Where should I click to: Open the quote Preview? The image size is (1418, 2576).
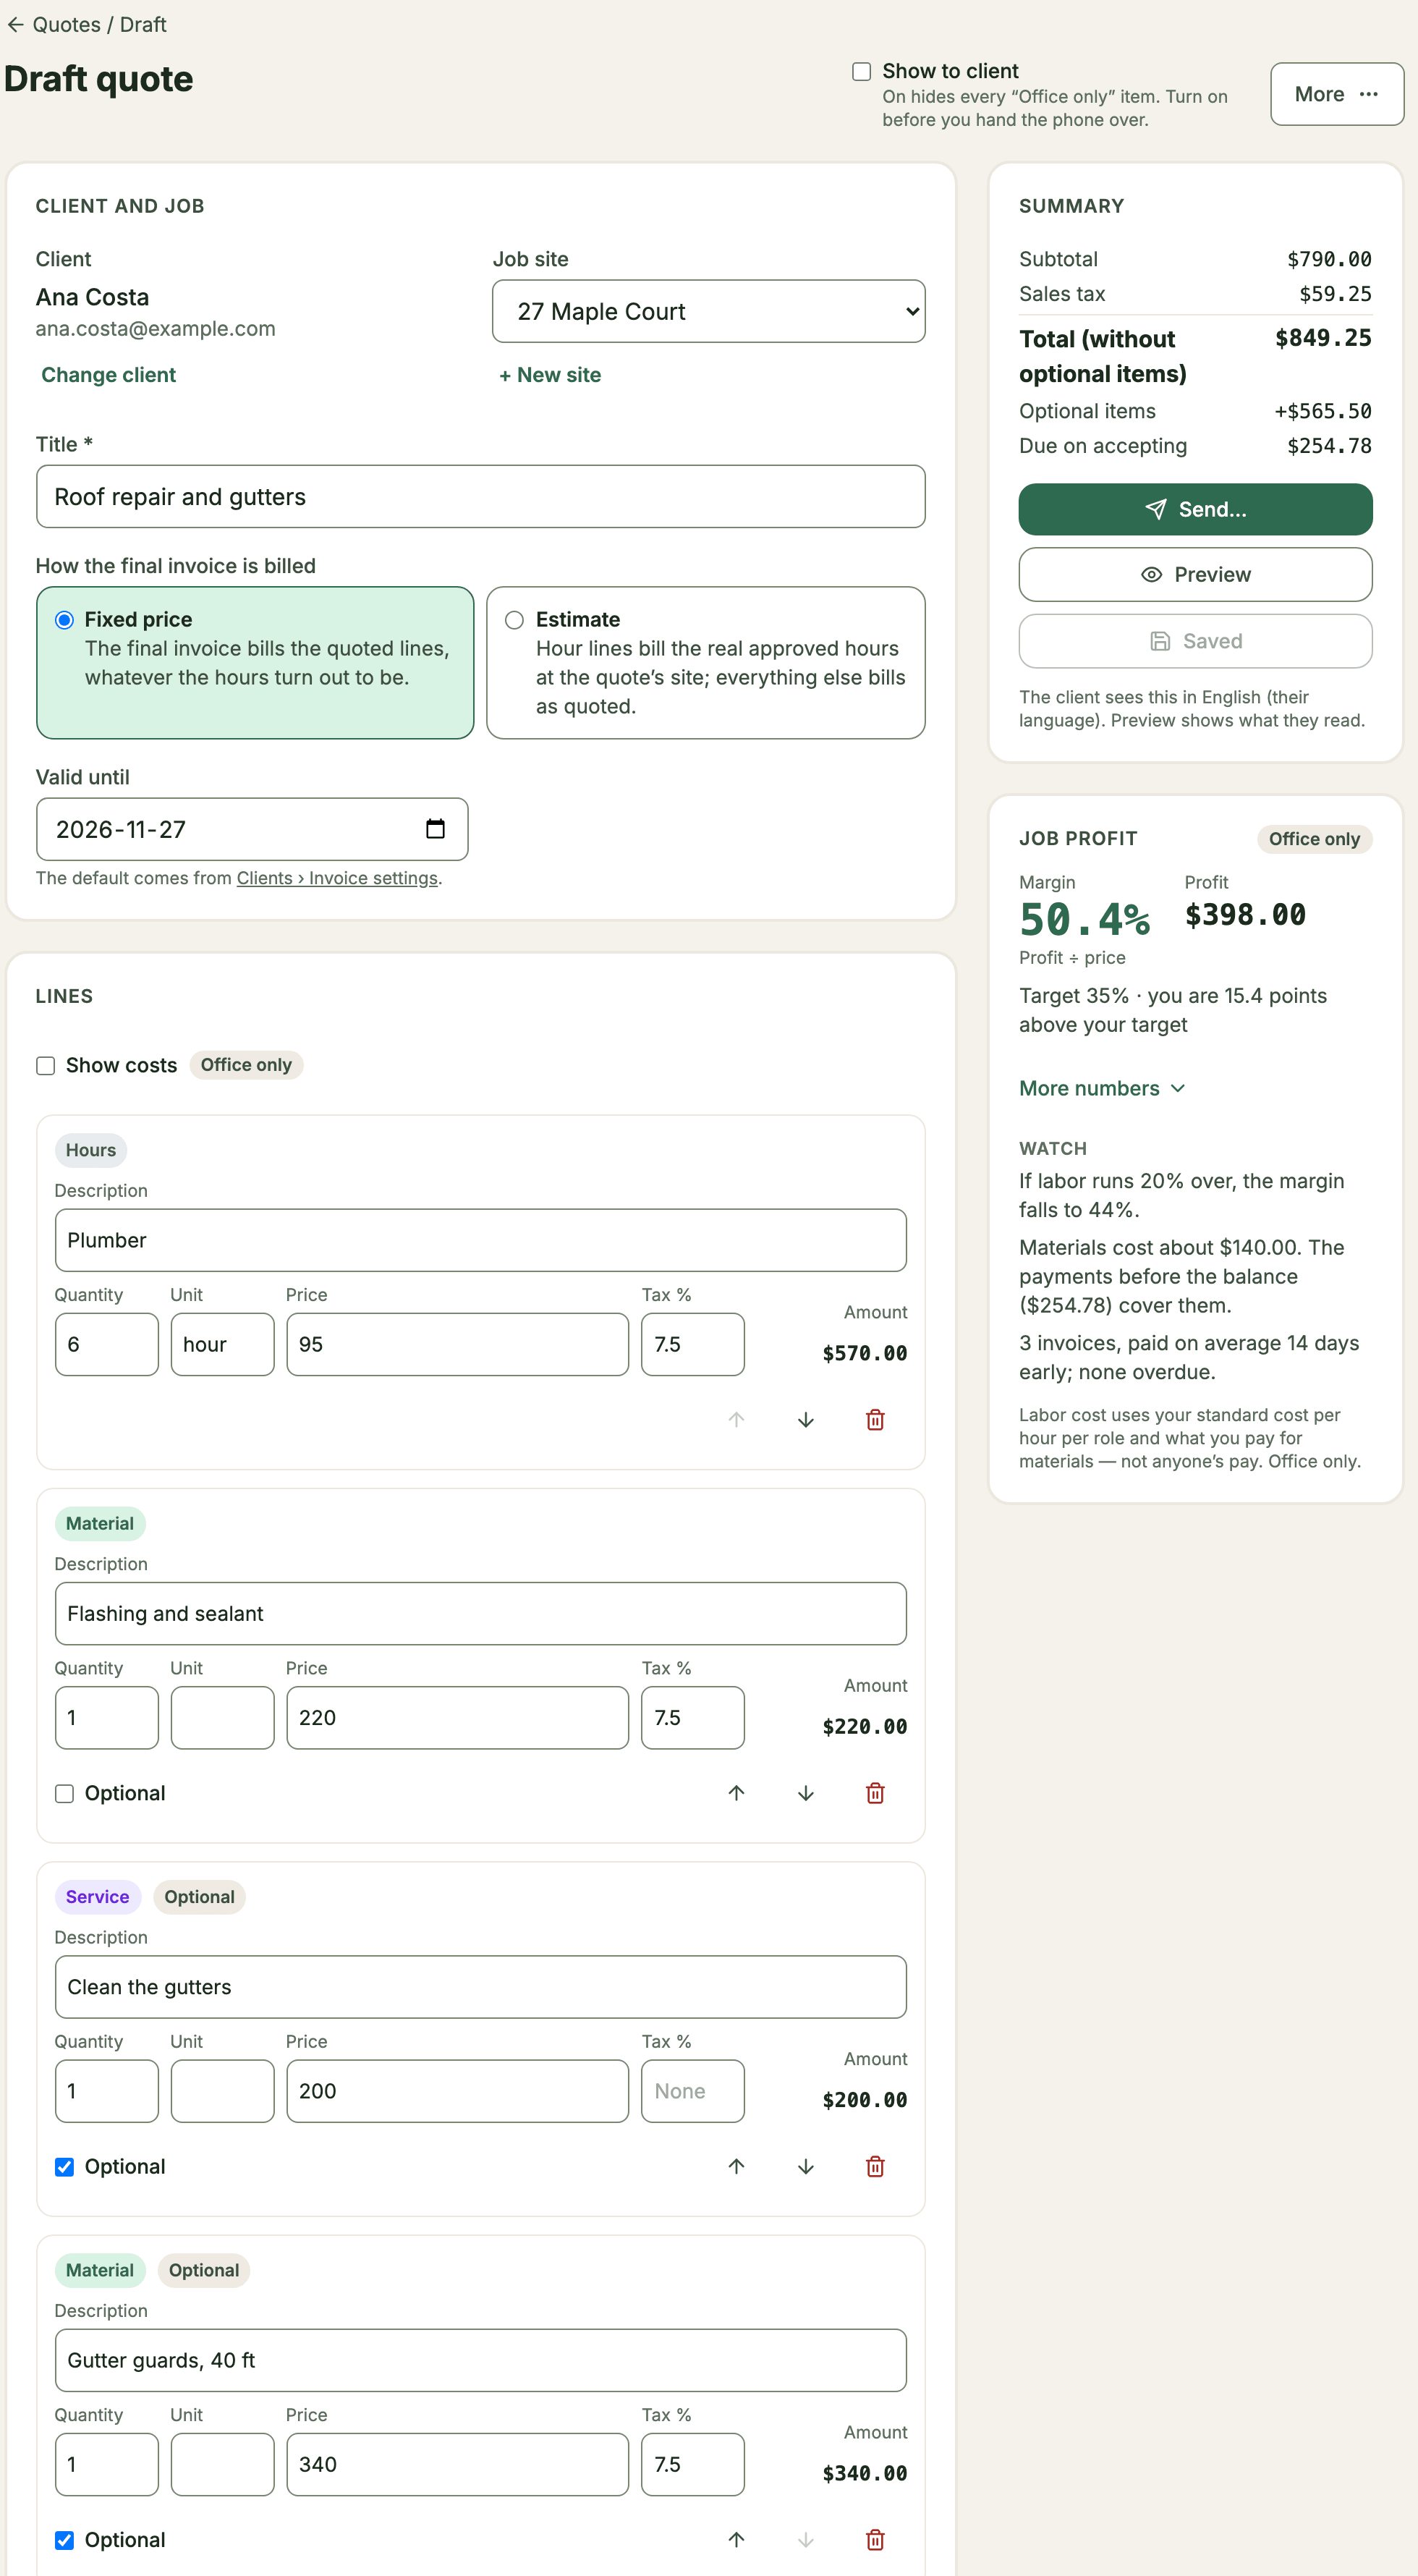pos(1195,575)
